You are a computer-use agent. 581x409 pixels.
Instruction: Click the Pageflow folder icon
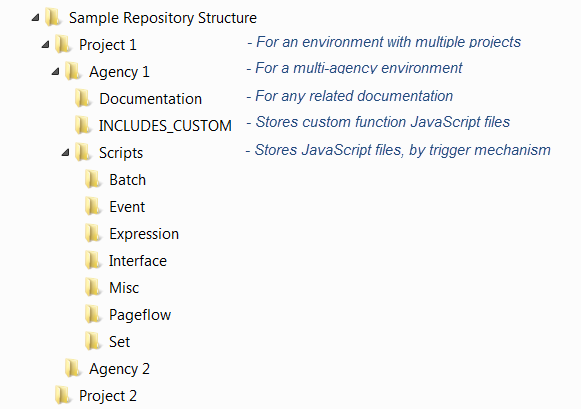(93, 315)
